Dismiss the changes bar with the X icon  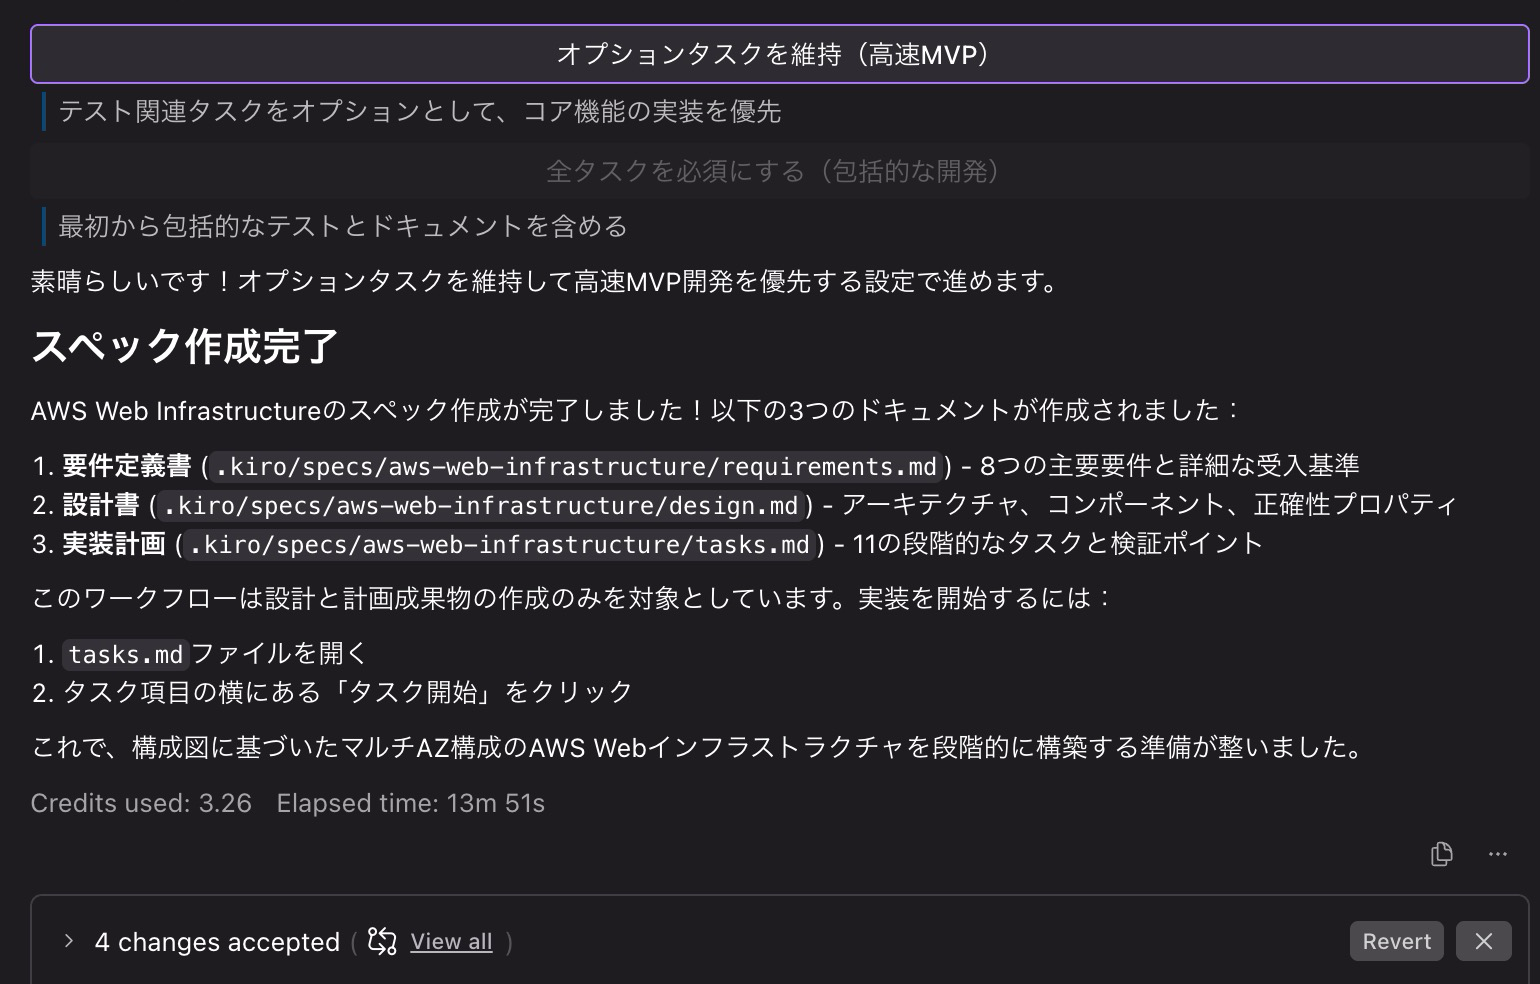1484,941
